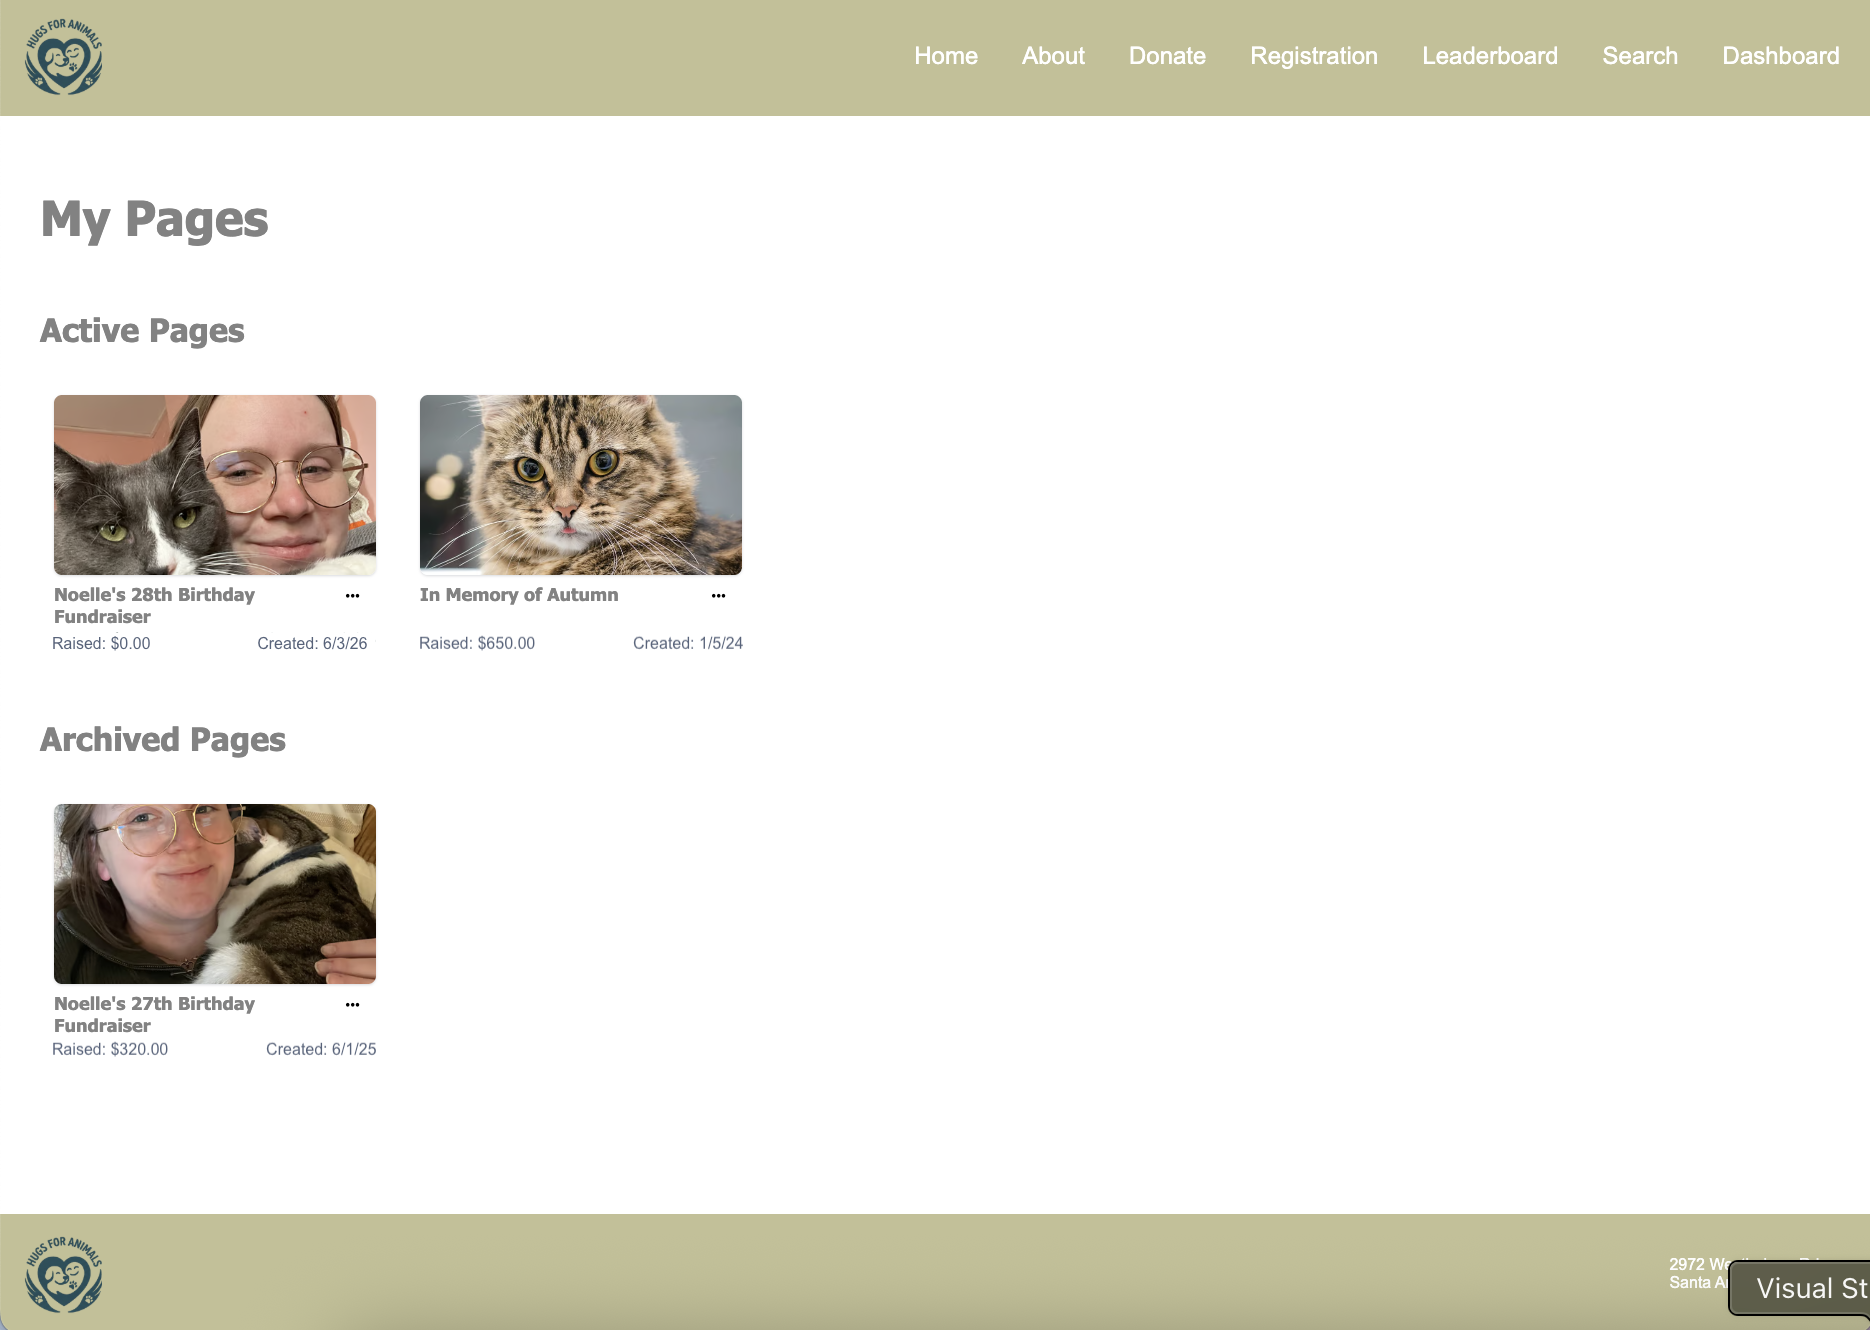This screenshot has height=1330, width=1870.
Task: Open options menu for In Memory of Autumn
Action: coord(718,596)
